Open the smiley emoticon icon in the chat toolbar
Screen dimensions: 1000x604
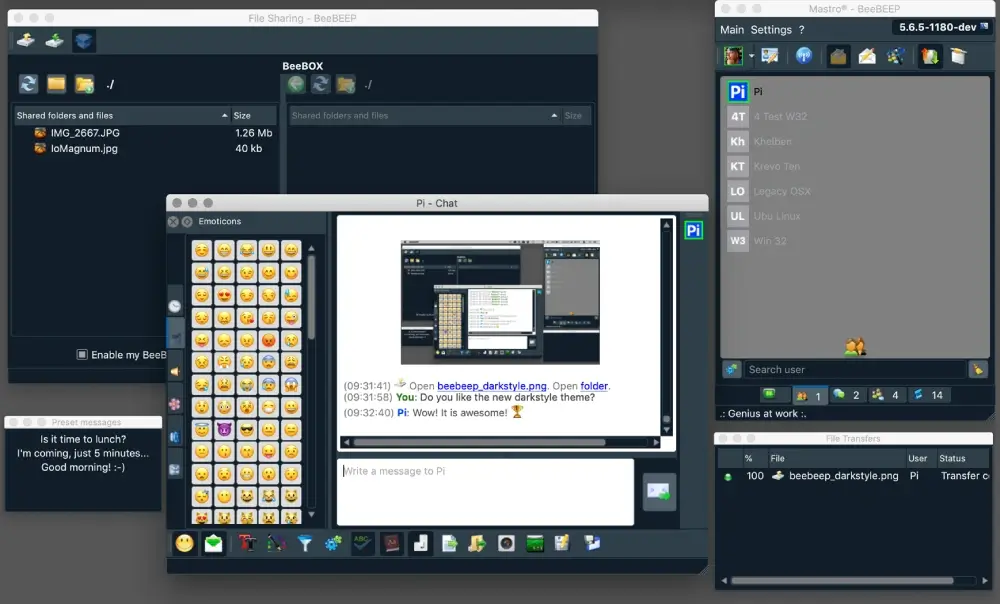coord(185,543)
